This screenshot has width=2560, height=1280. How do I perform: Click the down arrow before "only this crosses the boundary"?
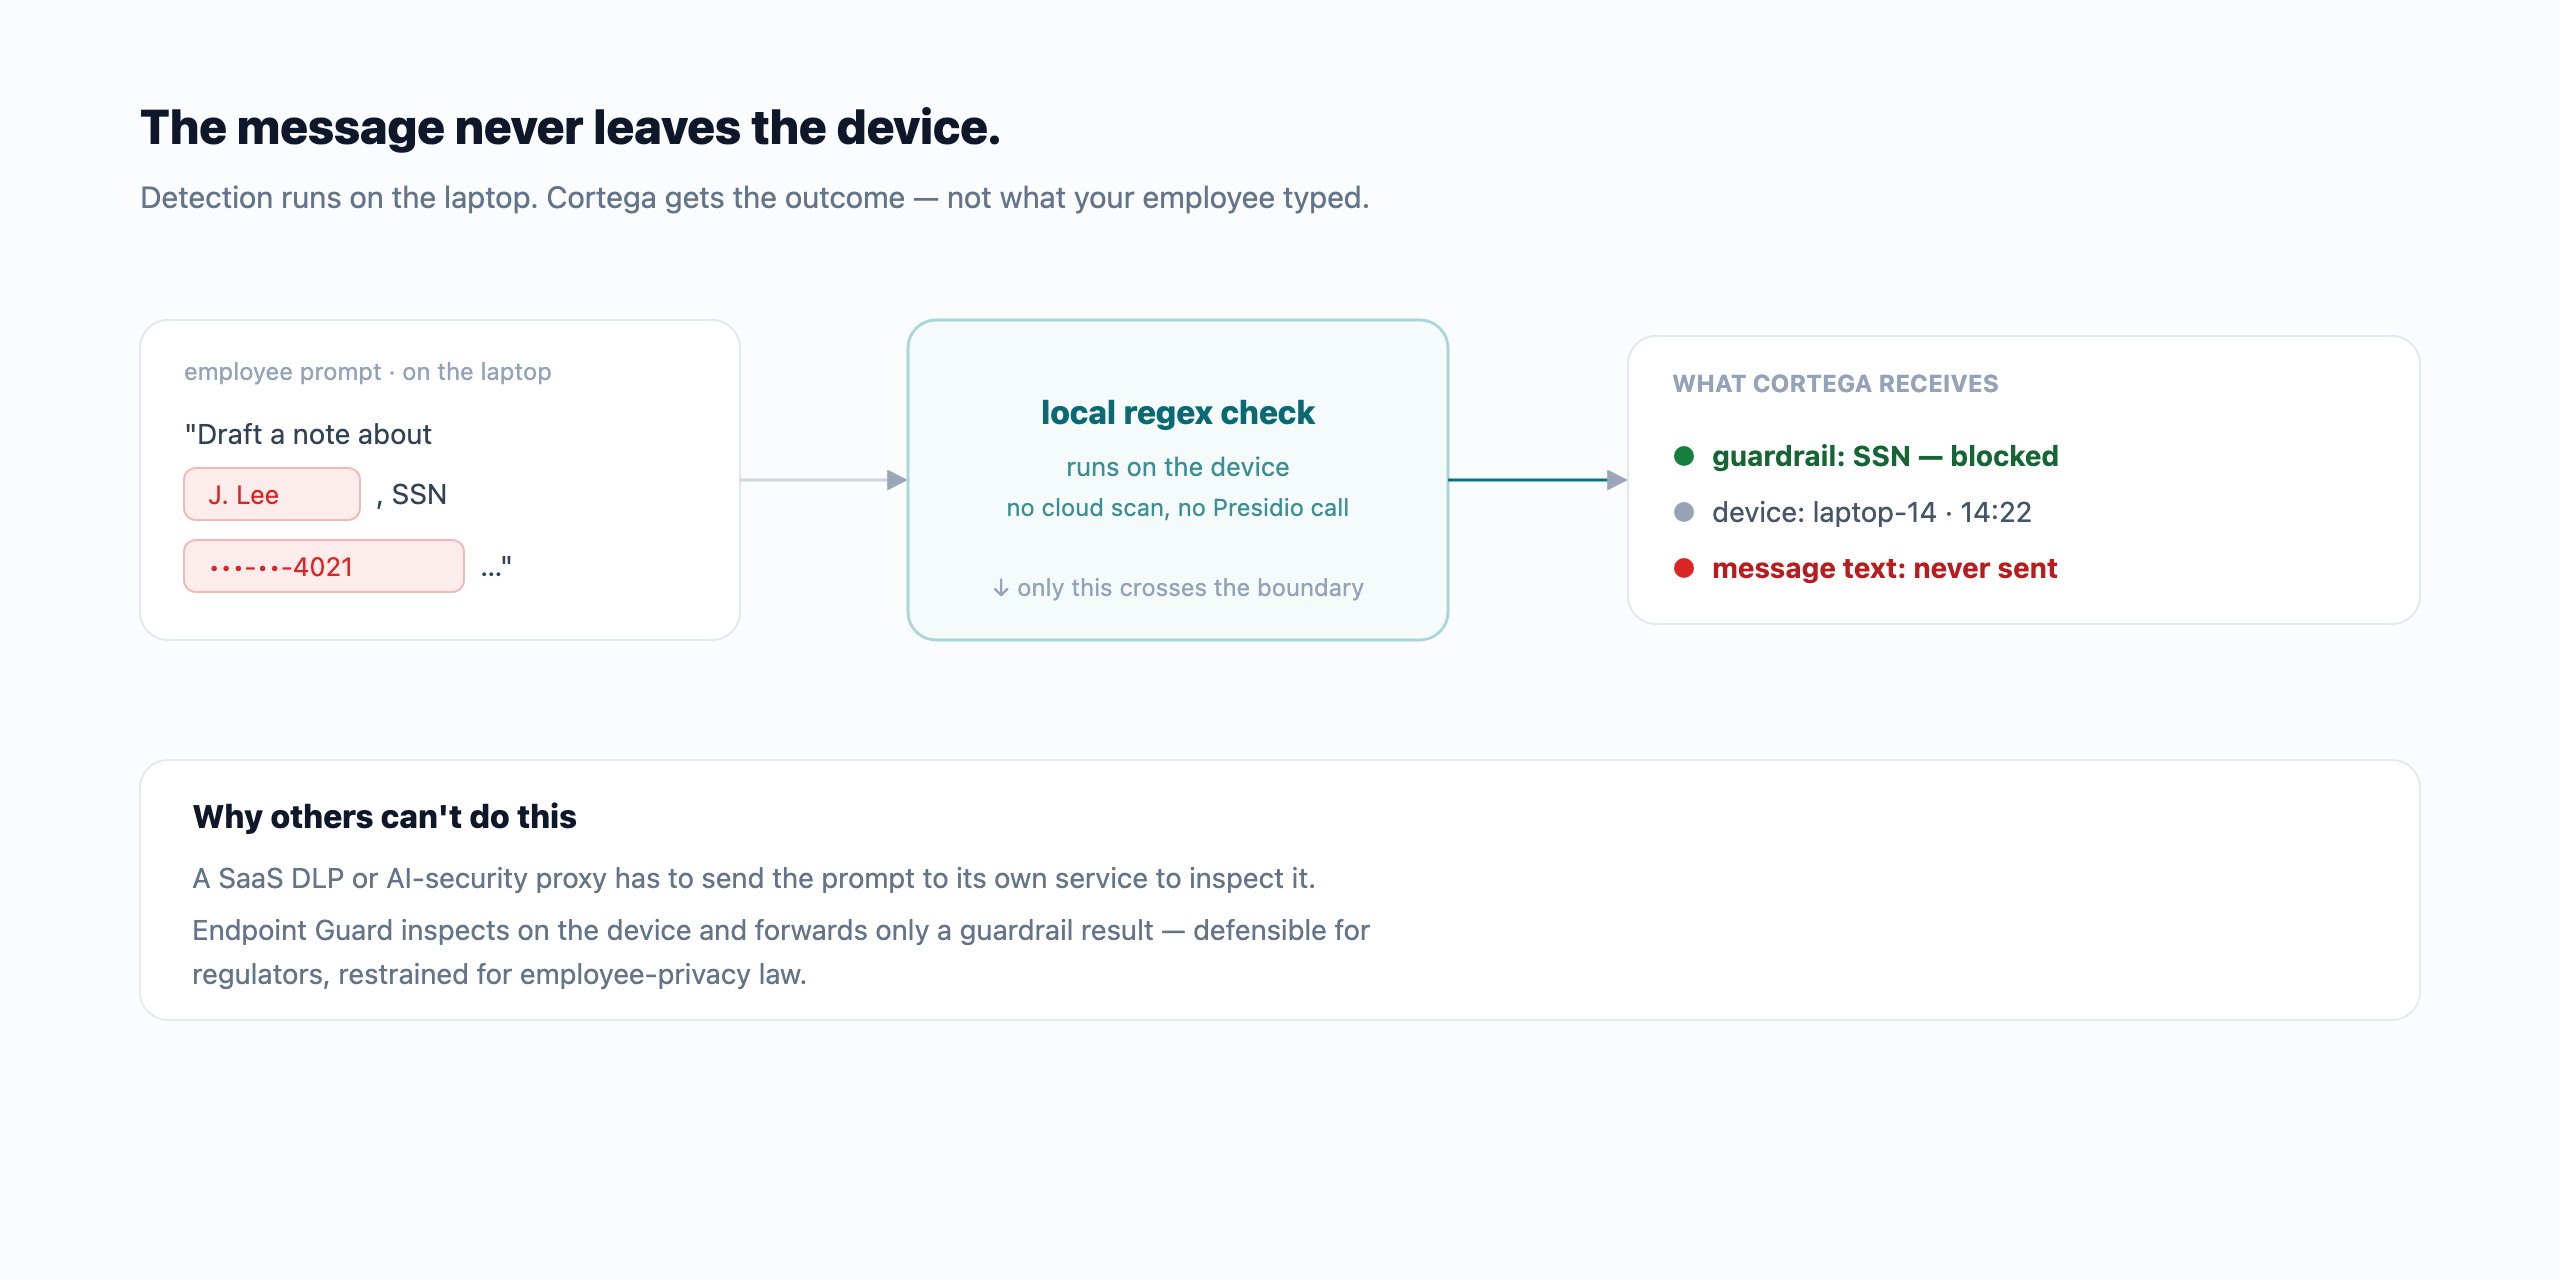(1000, 588)
